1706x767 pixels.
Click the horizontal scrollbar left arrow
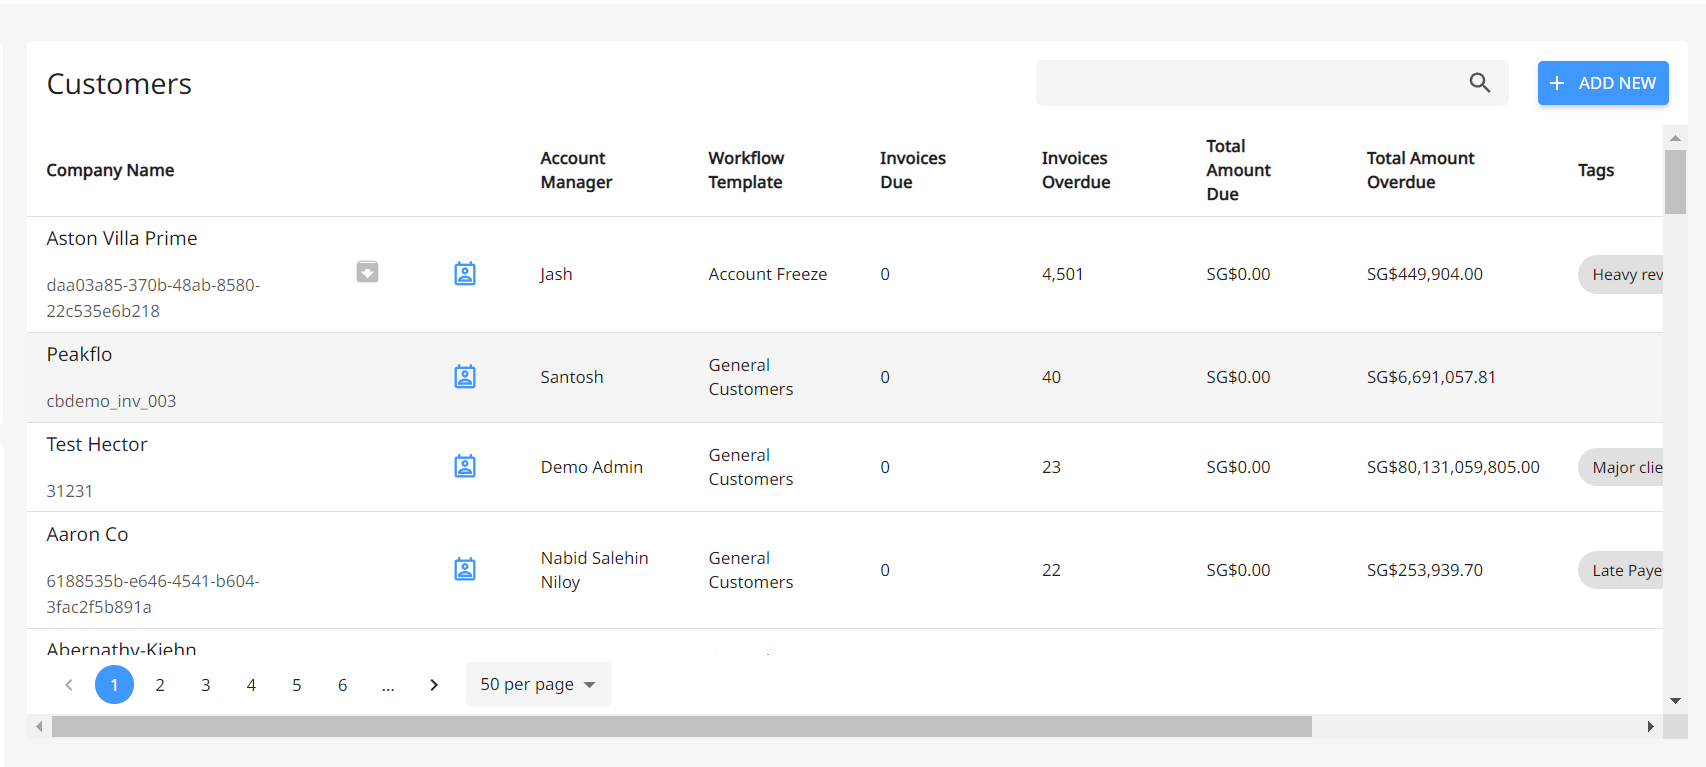(39, 727)
